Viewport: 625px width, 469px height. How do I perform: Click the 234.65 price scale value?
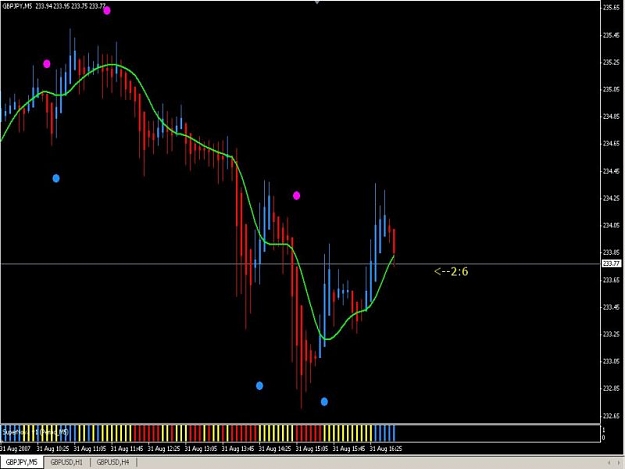point(611,143)
